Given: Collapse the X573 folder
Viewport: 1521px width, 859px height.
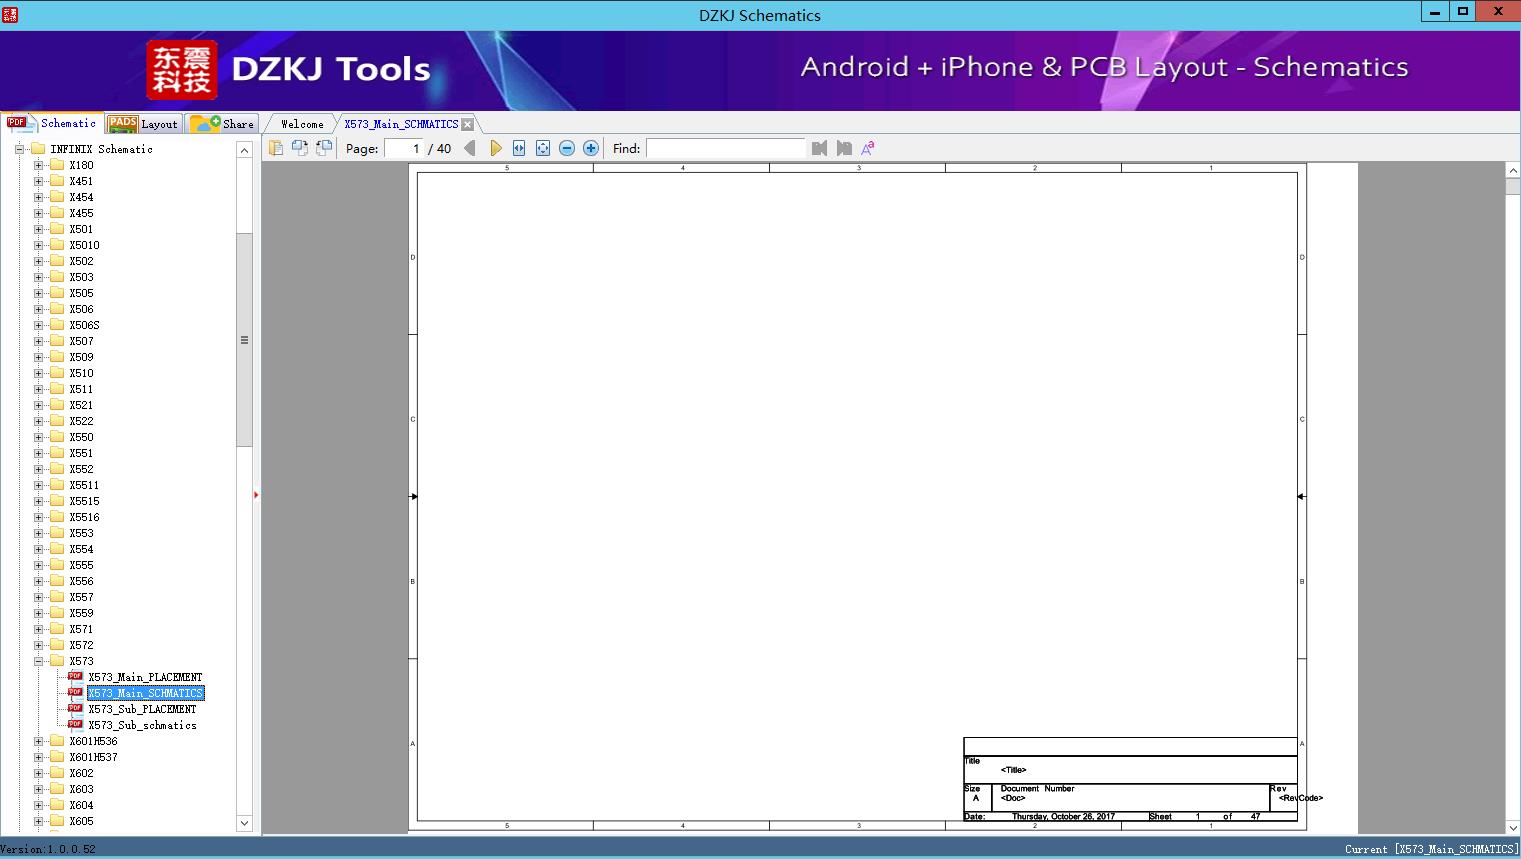Looking at the screenshot, I should [x=39, y=661].
